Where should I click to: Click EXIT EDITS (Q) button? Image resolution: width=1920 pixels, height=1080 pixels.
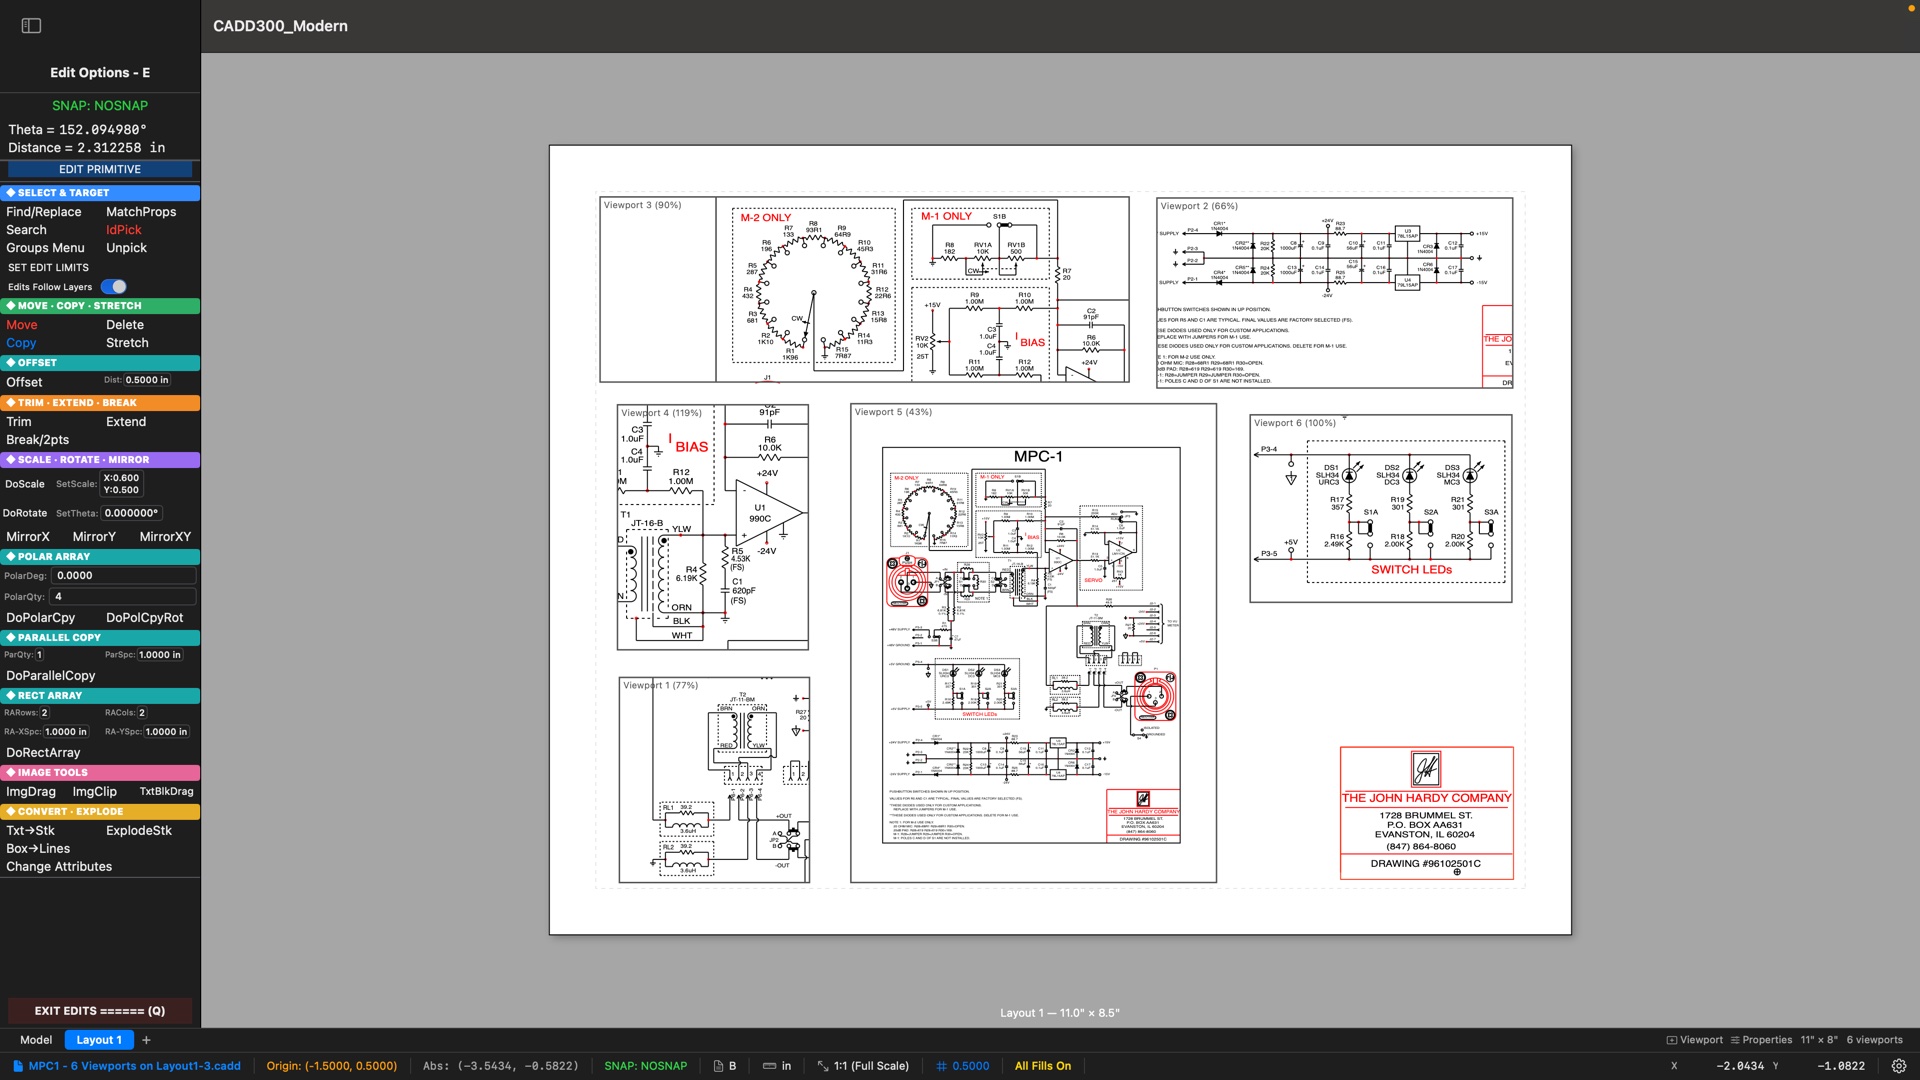100,1011
